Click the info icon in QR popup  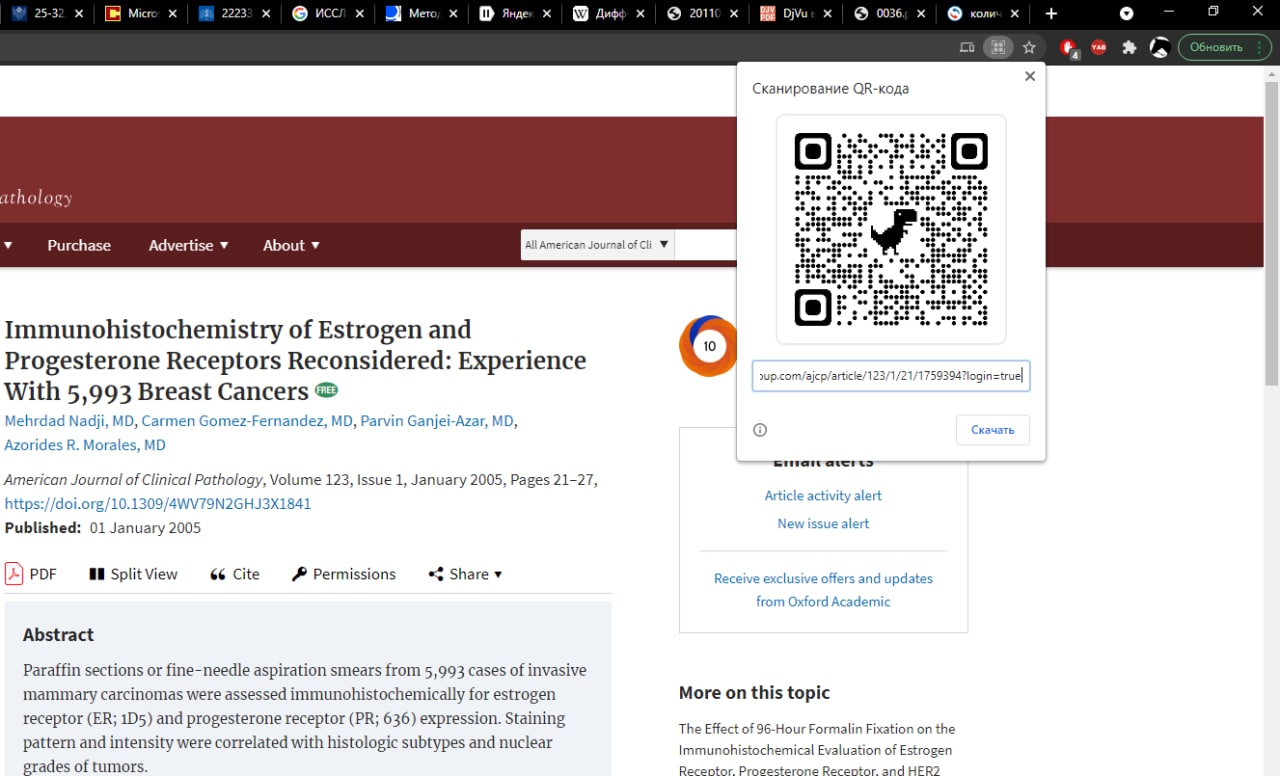pos(760,430)
